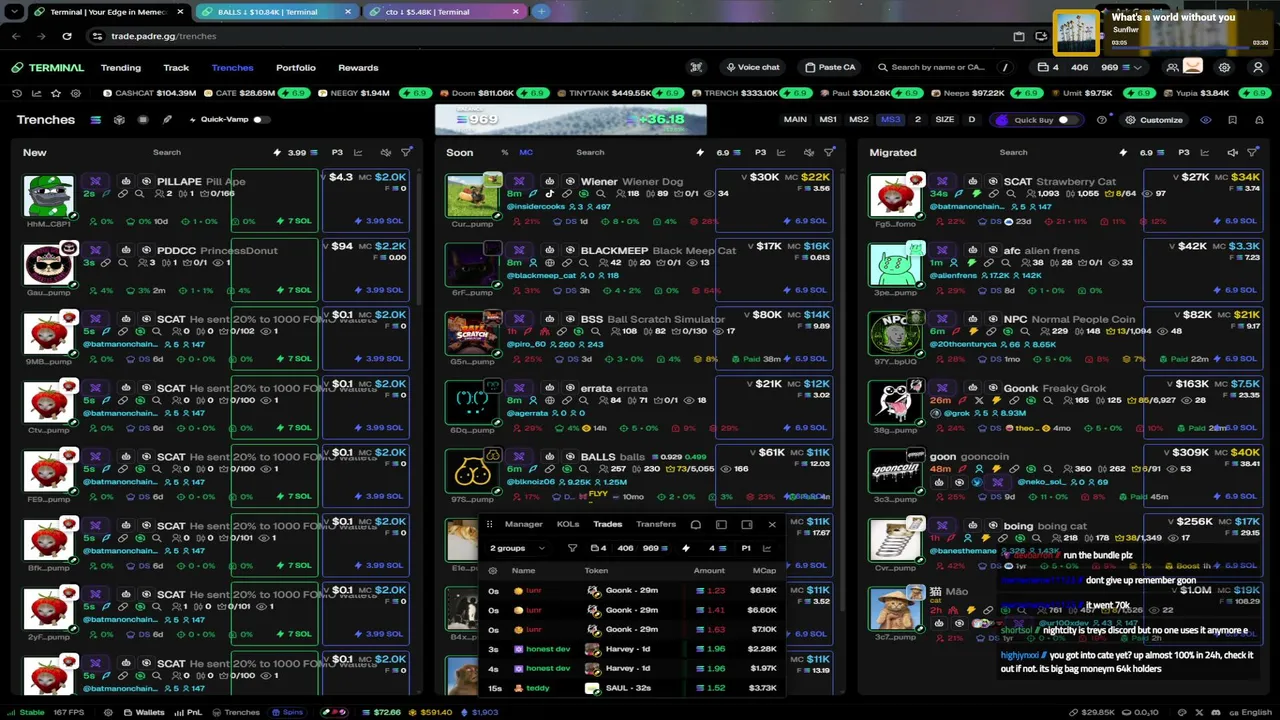1280x720 pixels.
Task: Select the cube view icon beside Trenches title
Action: tap(119, 120)
